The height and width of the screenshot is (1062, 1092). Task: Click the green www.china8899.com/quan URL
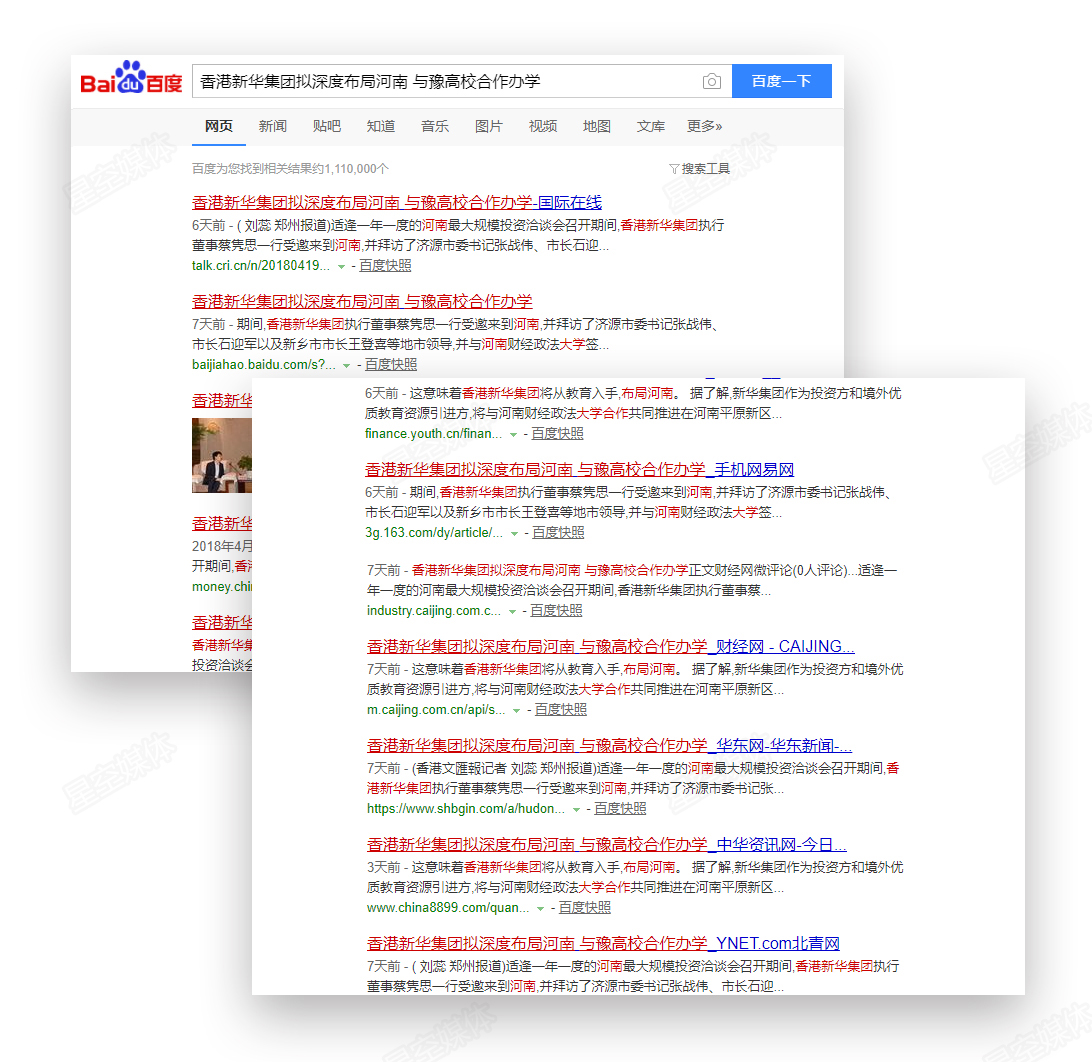tap(448, 907)
